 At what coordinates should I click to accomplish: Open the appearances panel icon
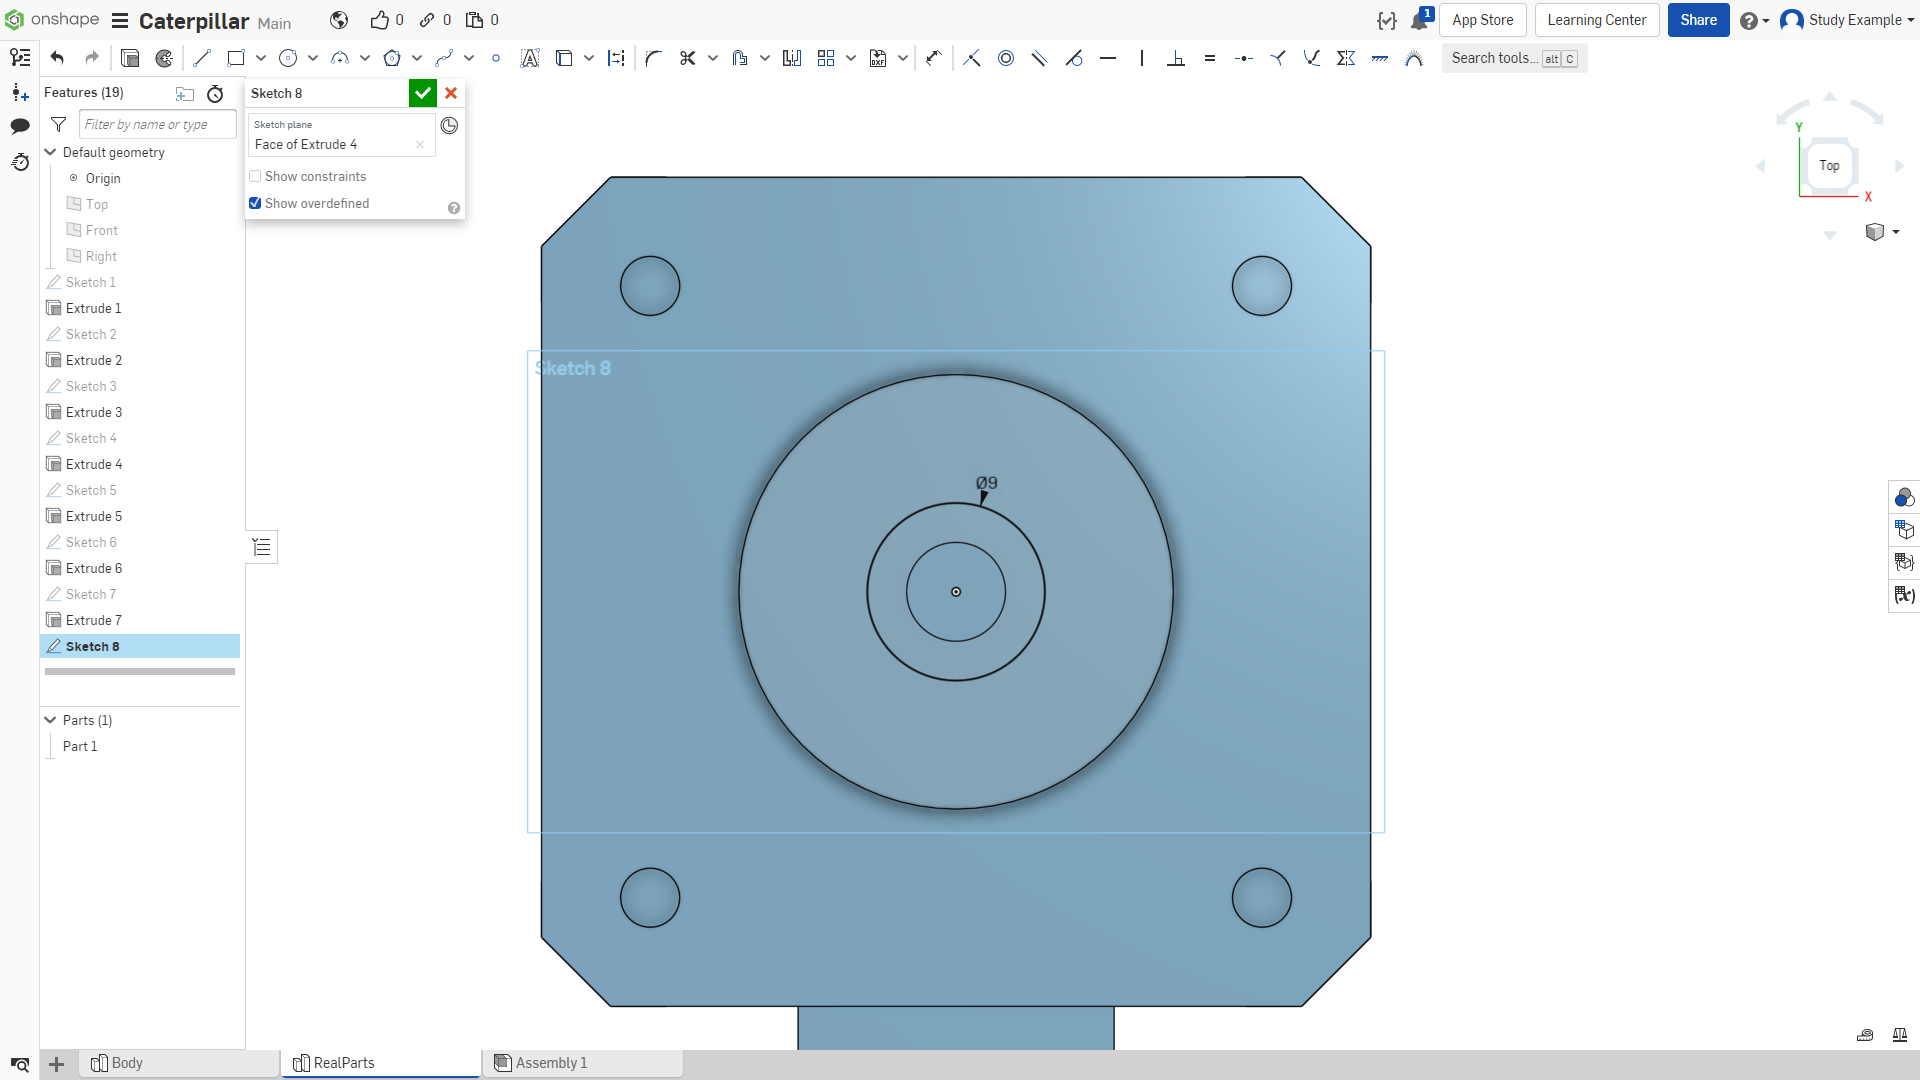(1904, 497)
